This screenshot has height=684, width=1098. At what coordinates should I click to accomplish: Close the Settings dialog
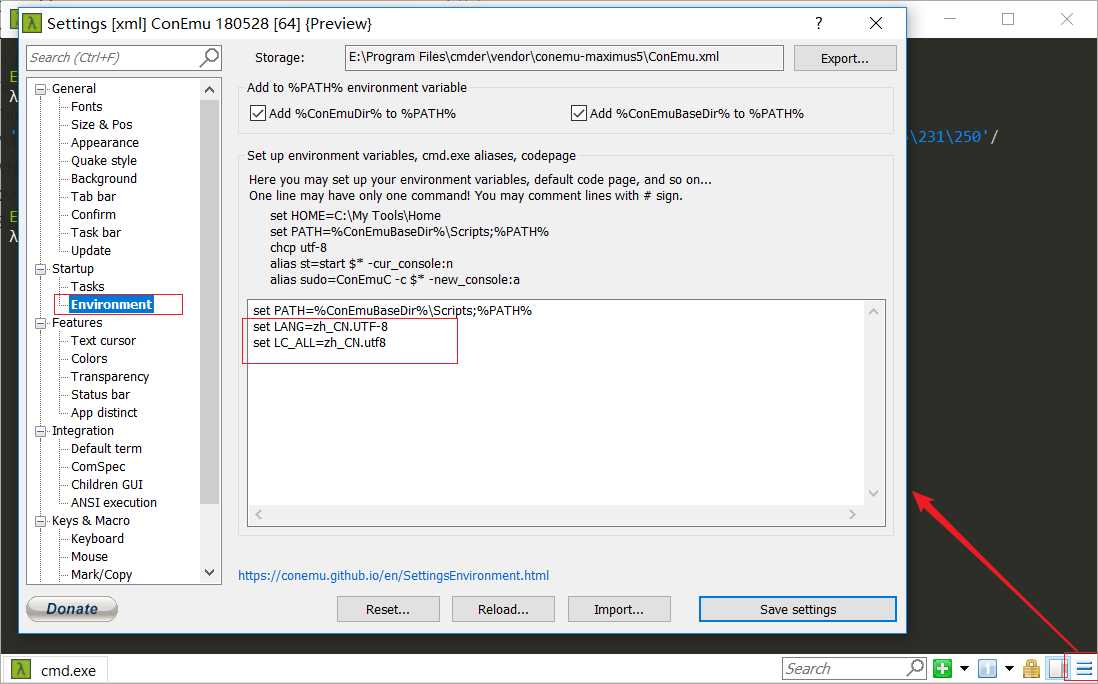pos(875,23)
